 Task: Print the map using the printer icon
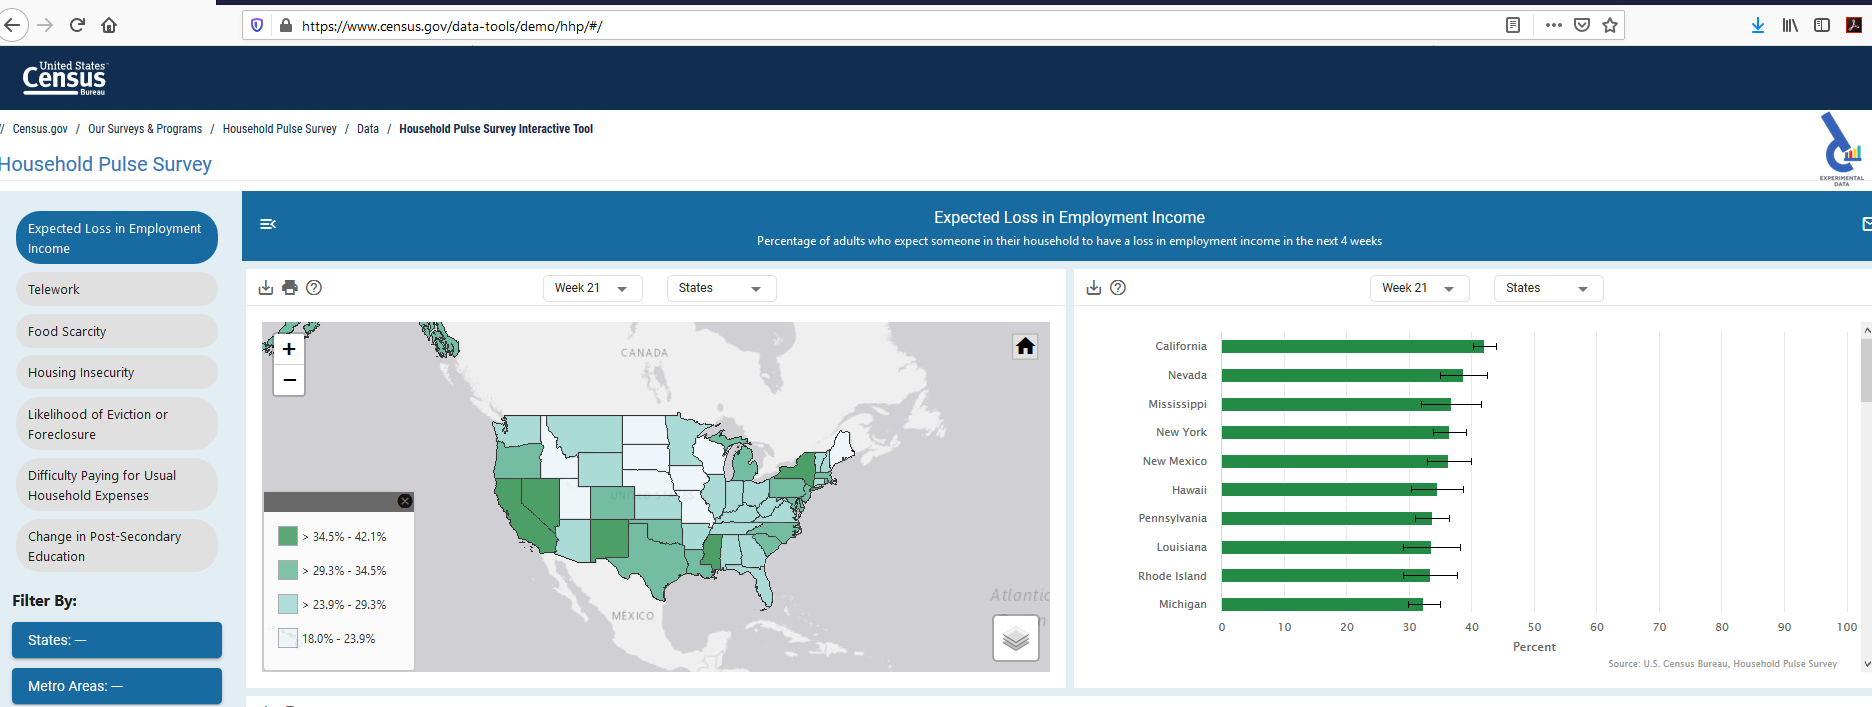click(x=290, y=288)
